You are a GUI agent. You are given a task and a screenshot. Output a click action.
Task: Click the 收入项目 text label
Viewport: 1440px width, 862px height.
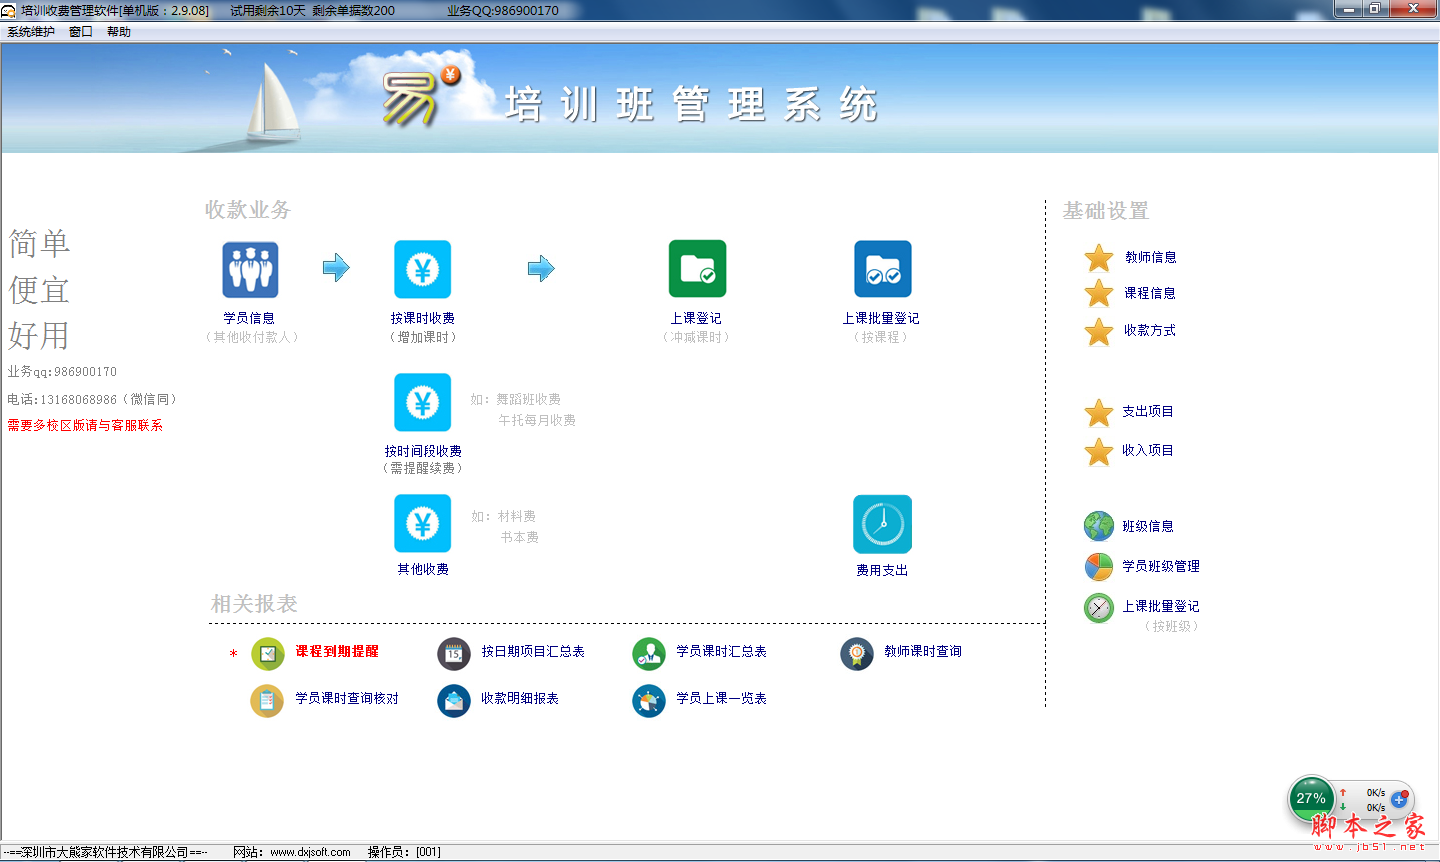(1148, 450)
